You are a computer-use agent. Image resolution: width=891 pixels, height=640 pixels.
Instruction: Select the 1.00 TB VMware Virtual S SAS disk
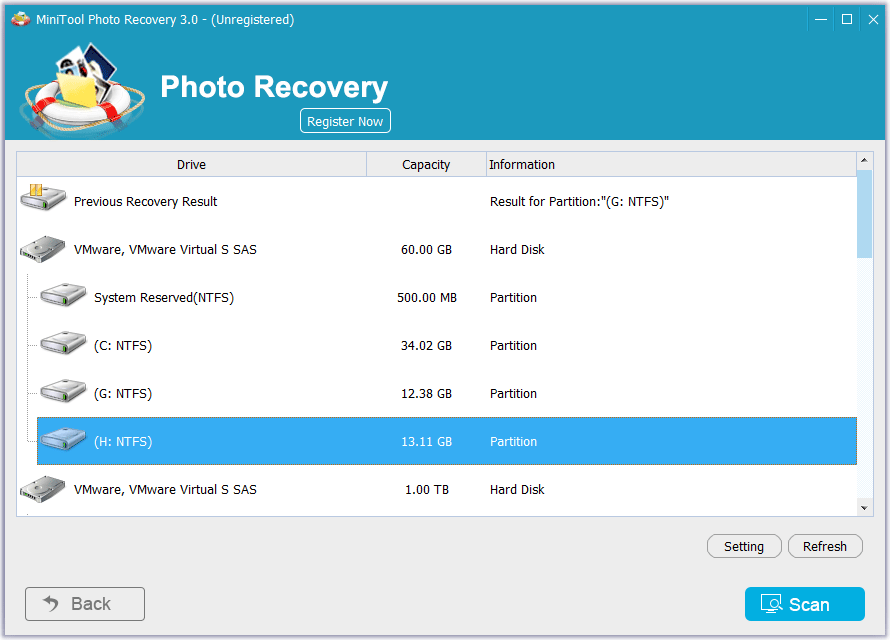[436, 489]
